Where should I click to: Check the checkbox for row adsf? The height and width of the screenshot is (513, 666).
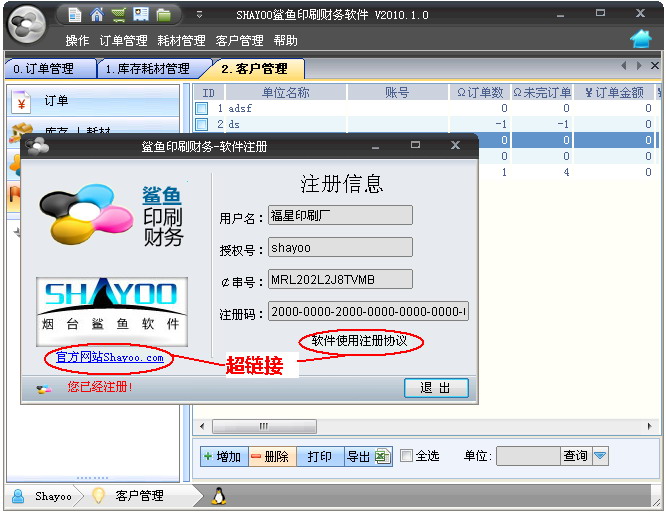tap(202, 108)
